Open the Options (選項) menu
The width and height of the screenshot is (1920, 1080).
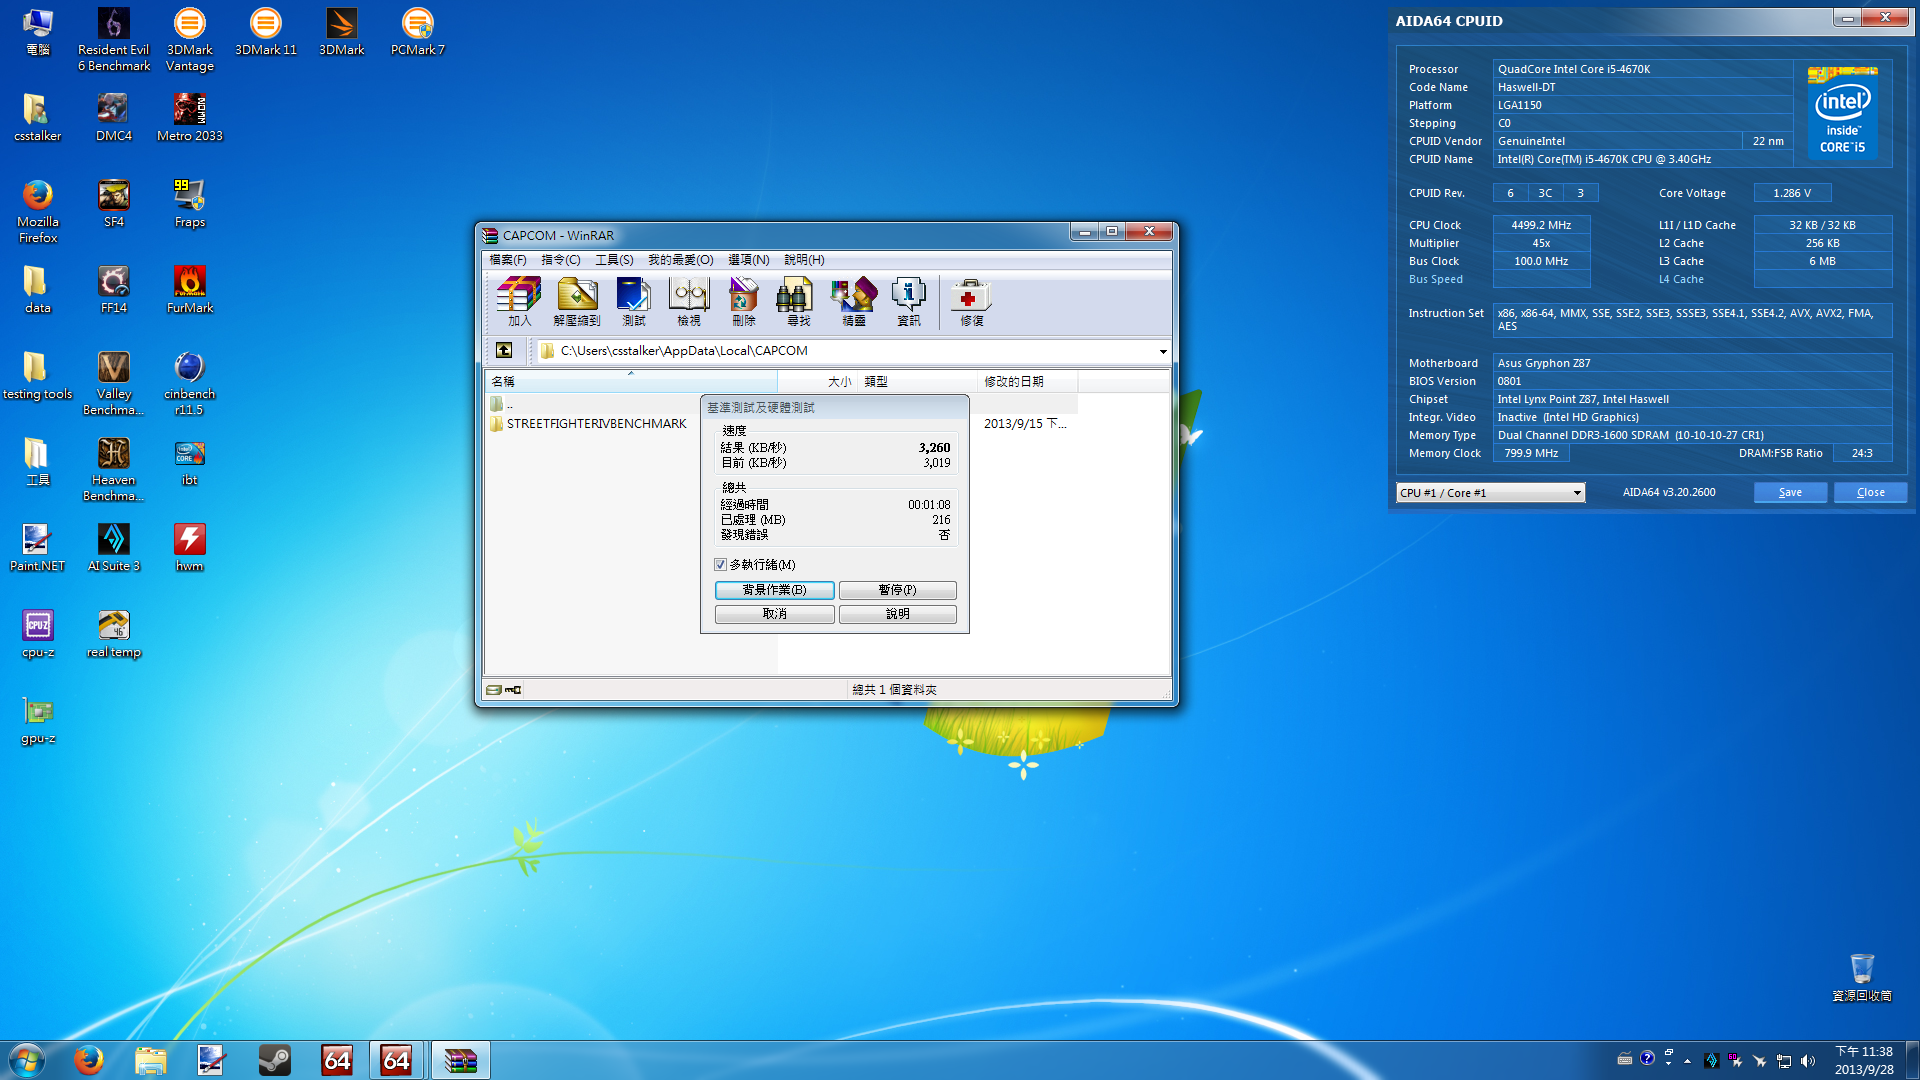[x=748, y=260]
